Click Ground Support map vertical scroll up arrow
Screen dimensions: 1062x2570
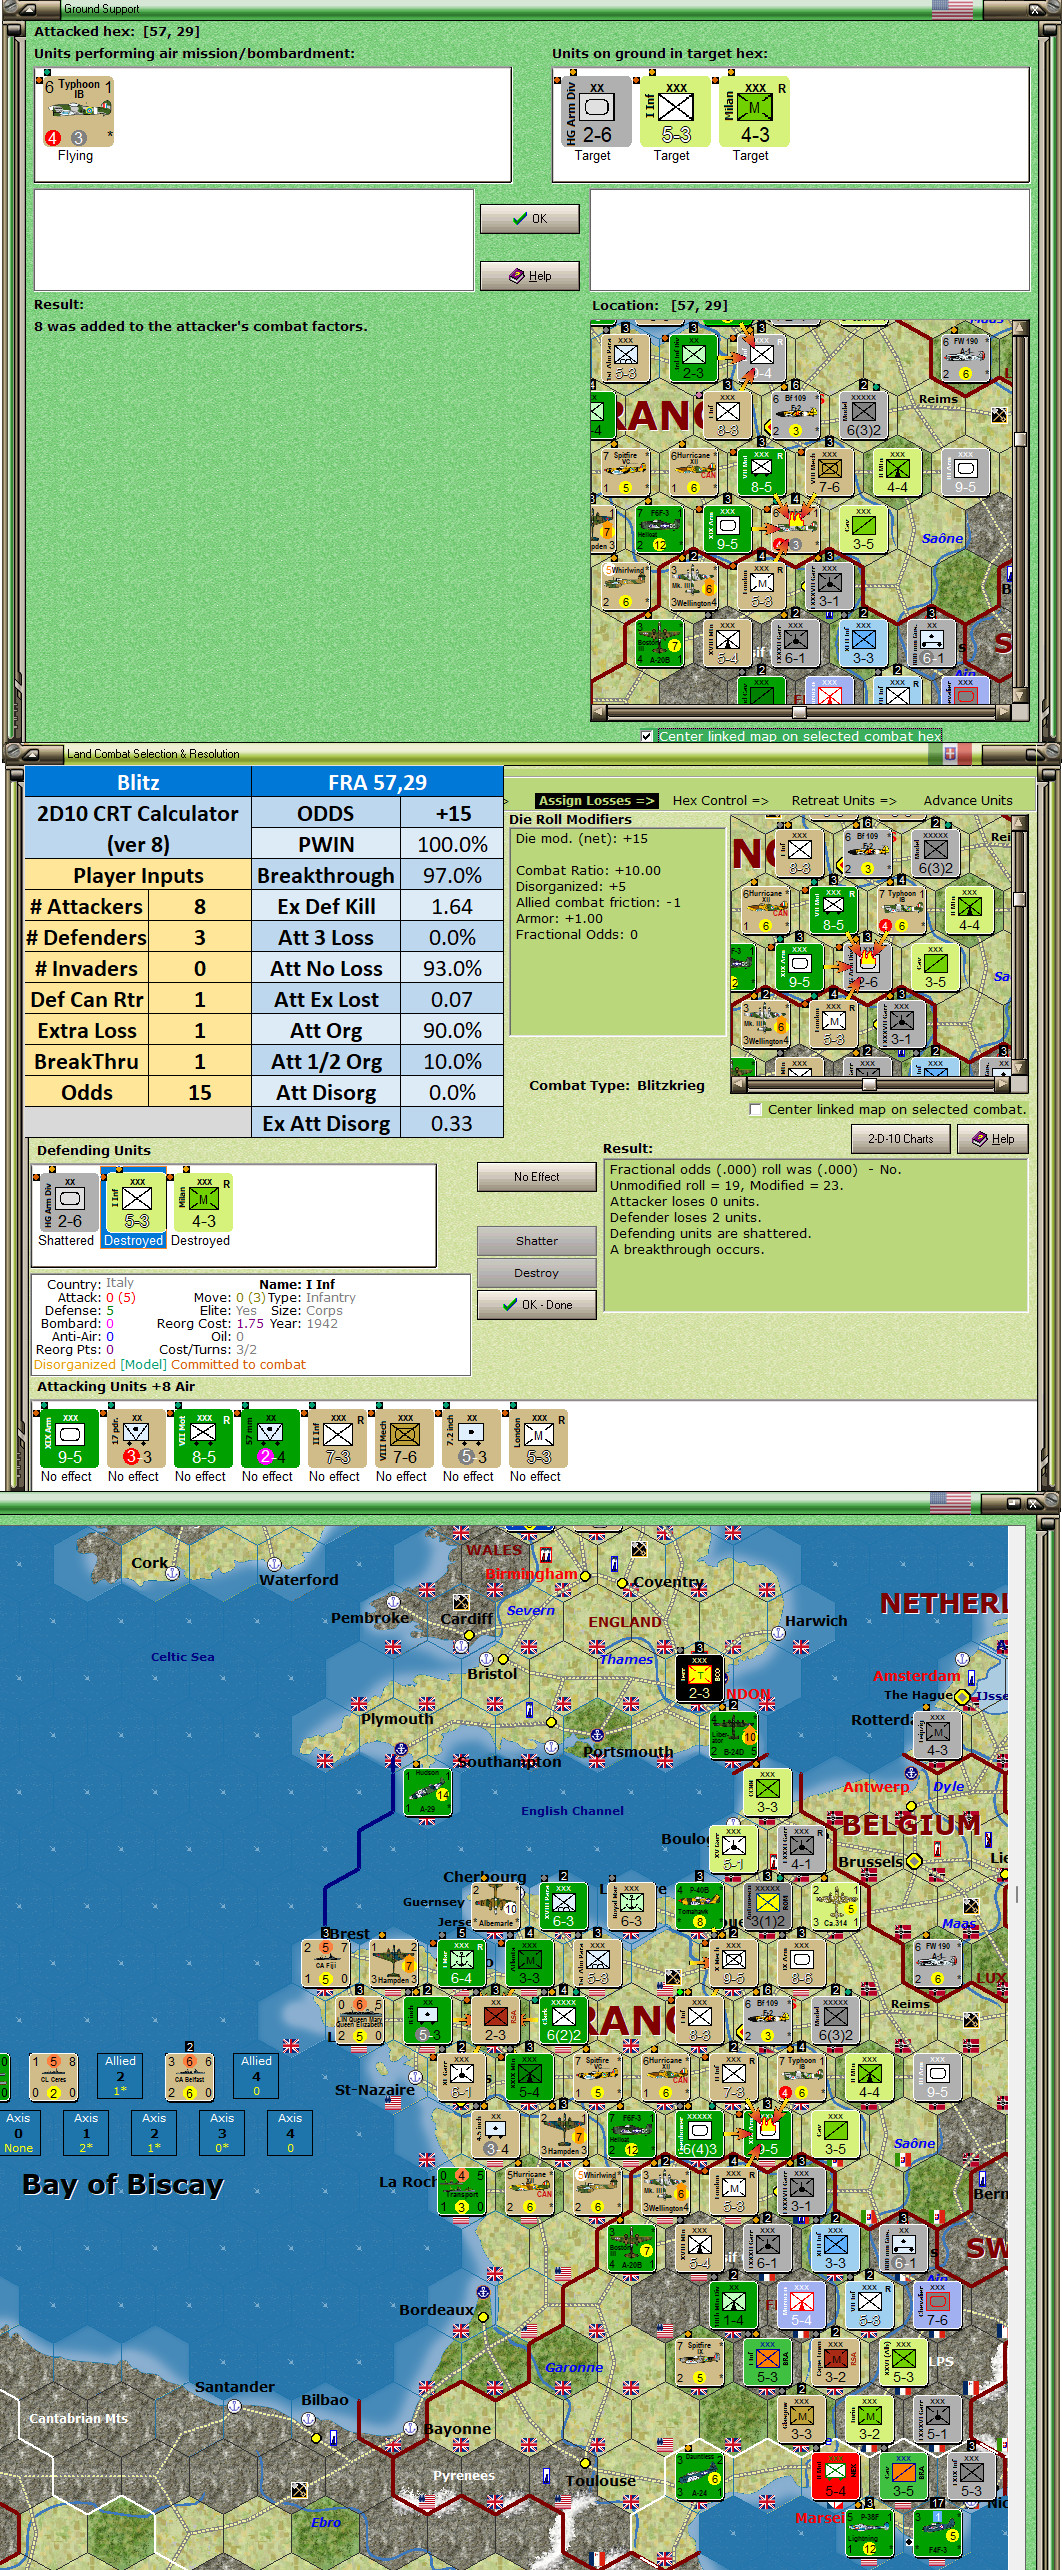coord(1020,328)
